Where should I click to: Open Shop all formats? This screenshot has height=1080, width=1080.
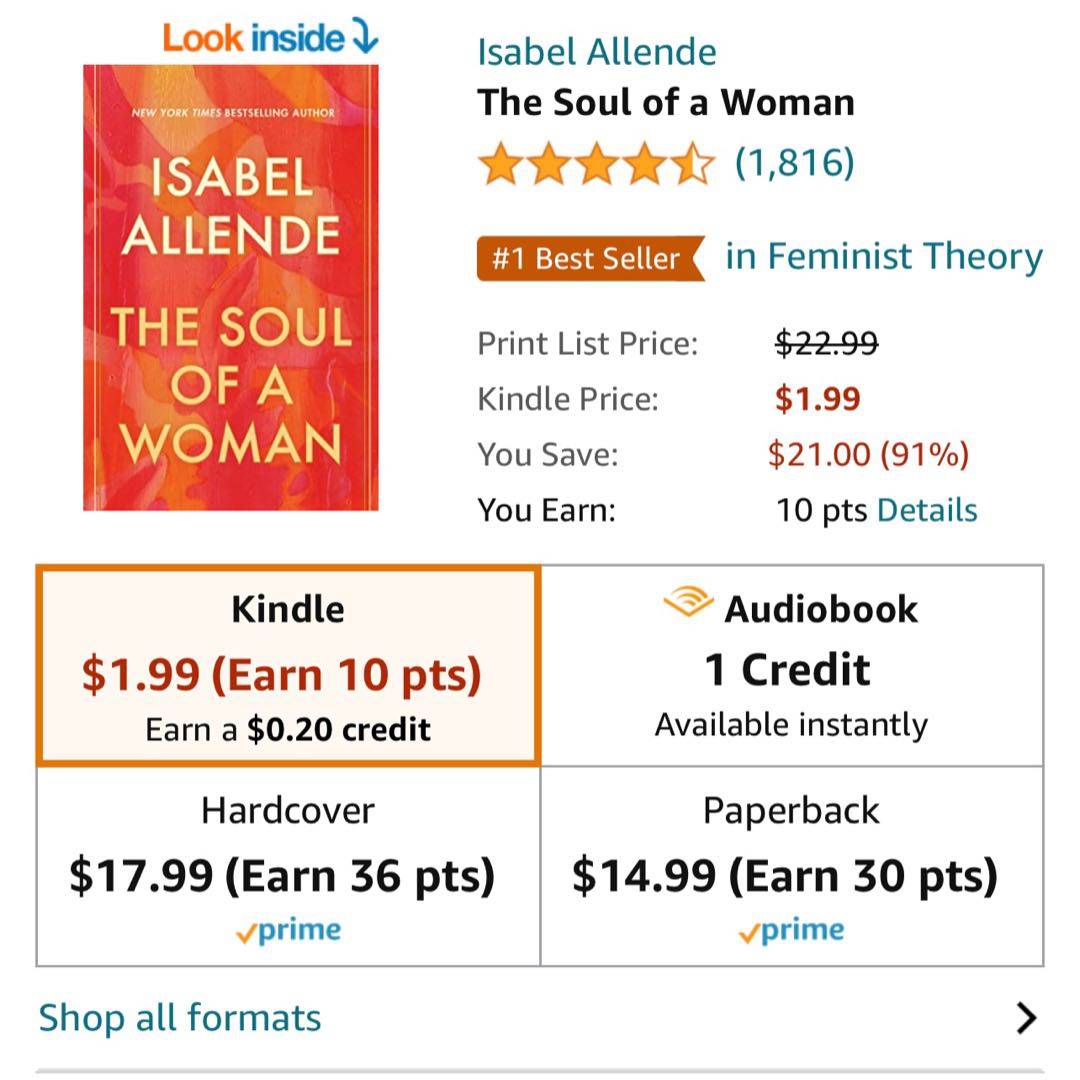click(x=180, y=1018)
